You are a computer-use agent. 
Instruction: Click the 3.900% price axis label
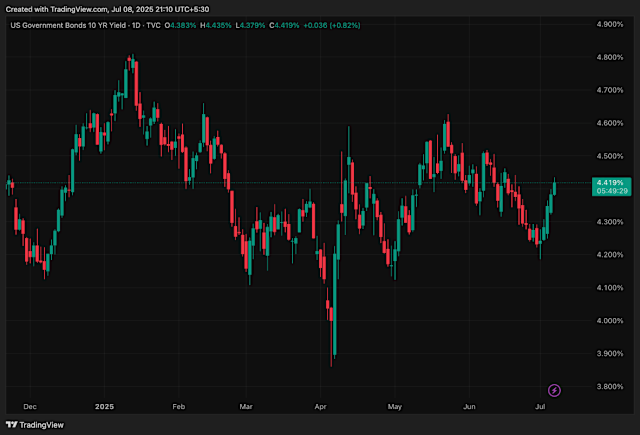(610, 353)
